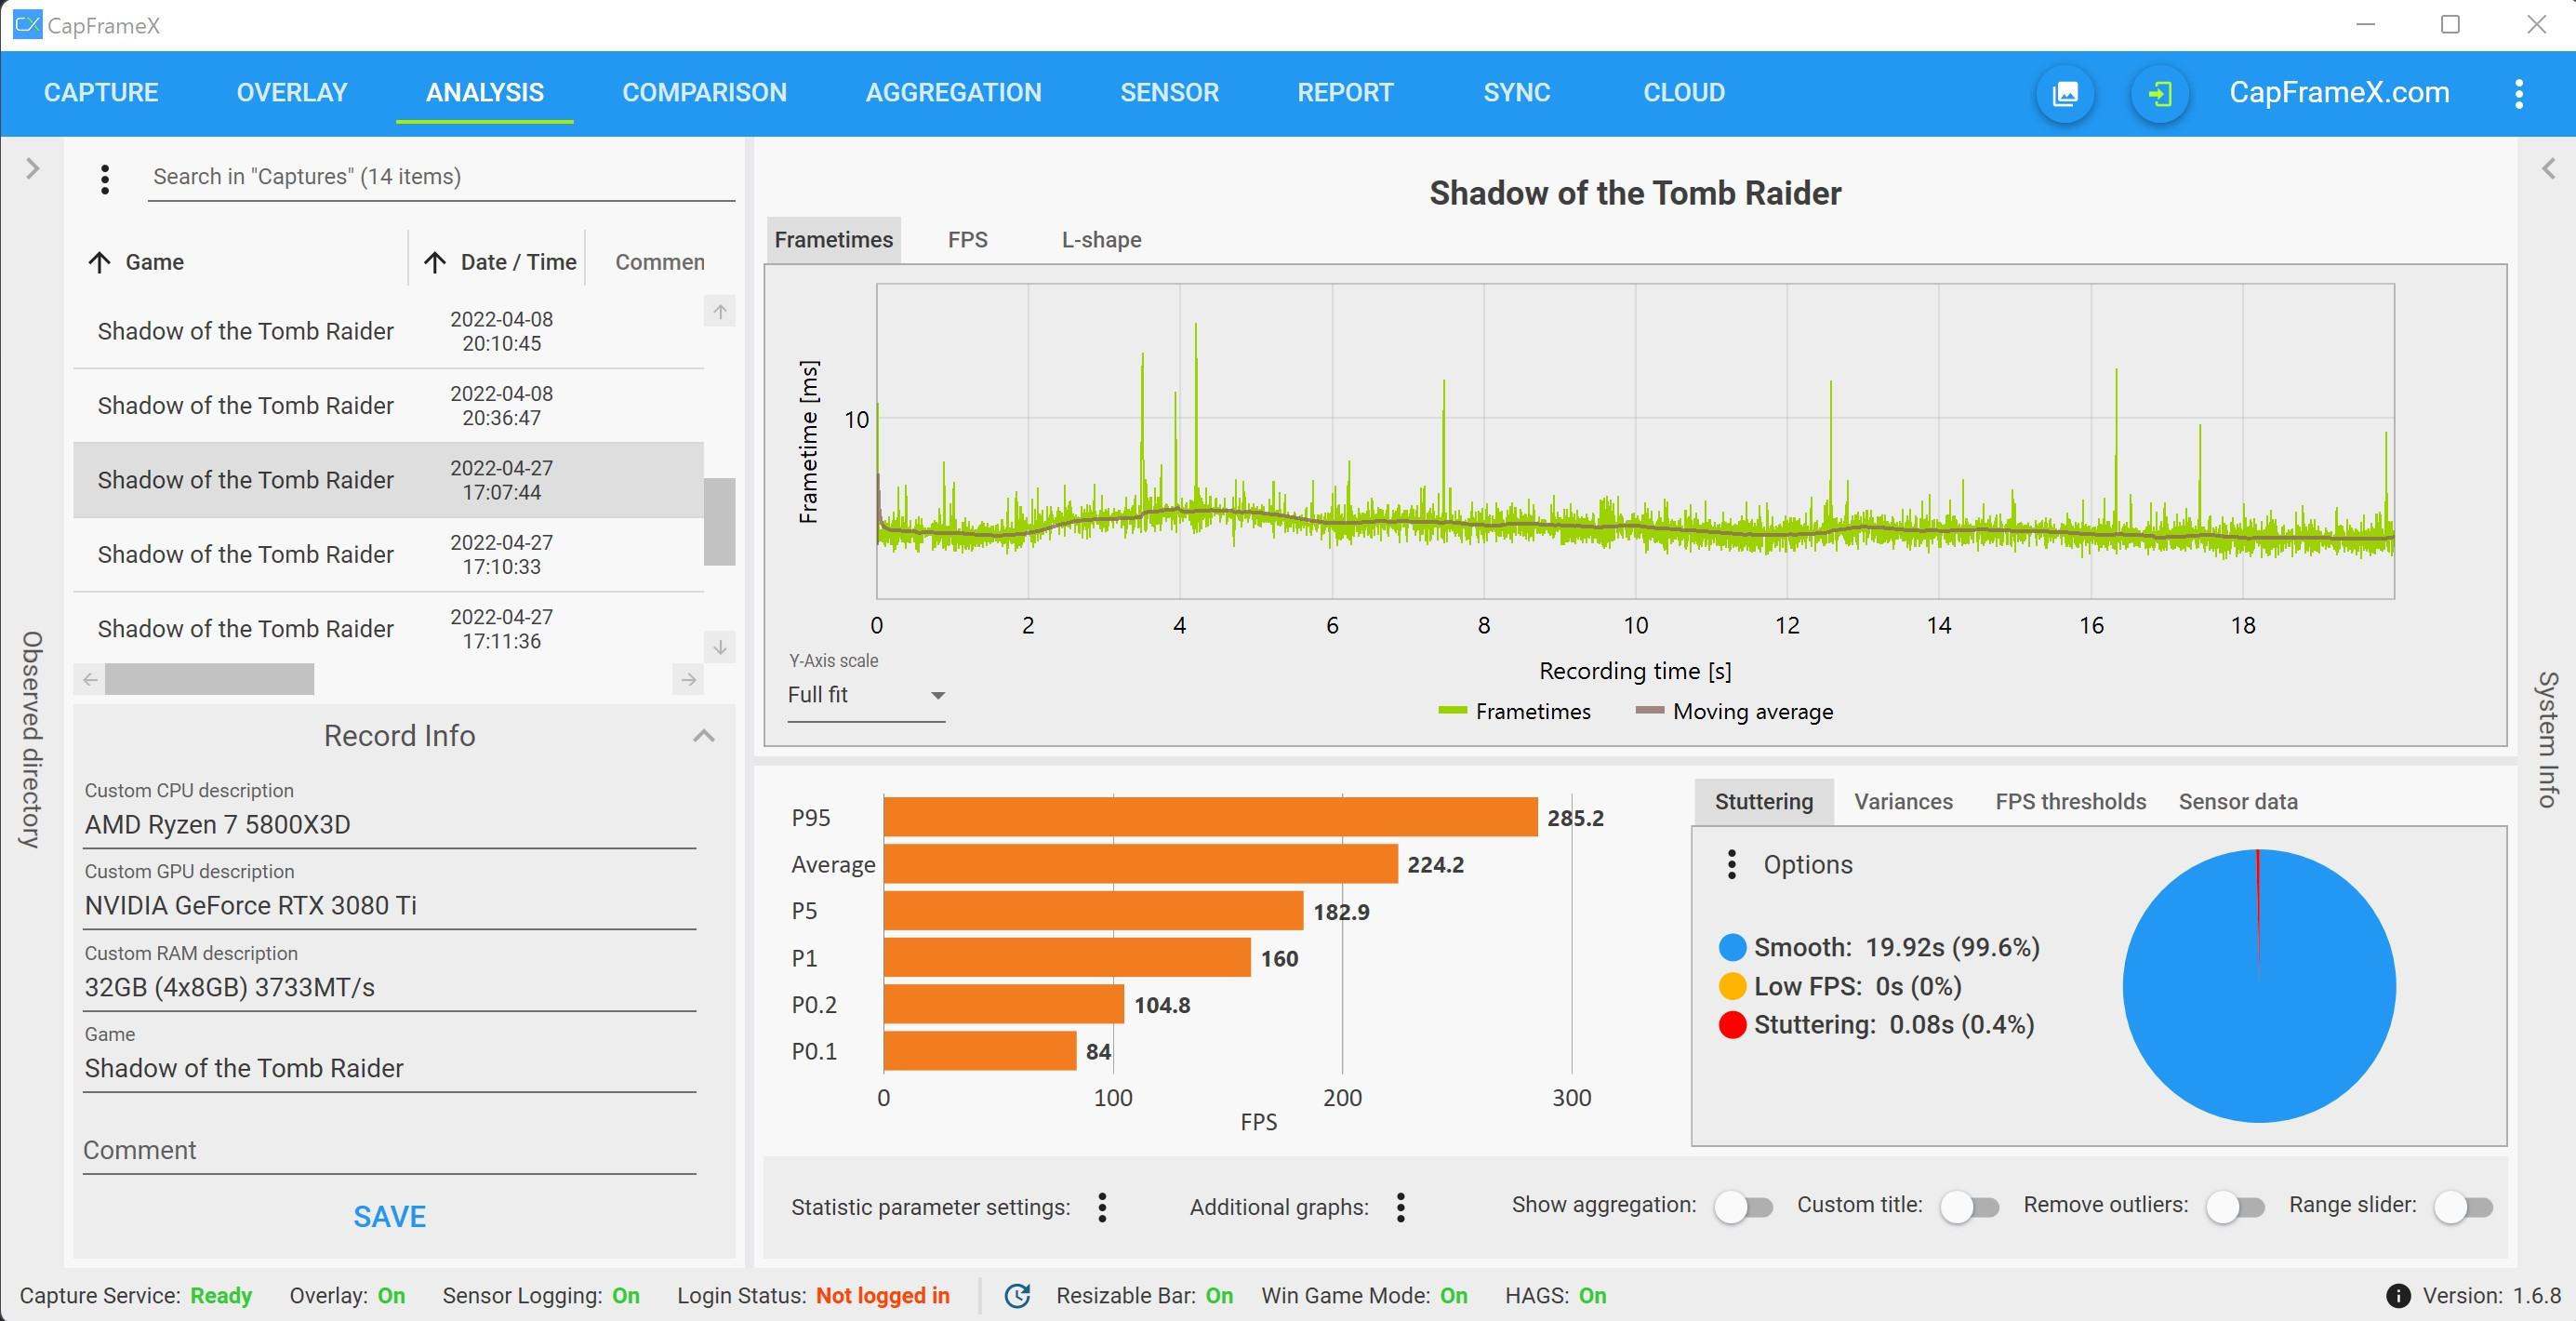Open the FPS thresholds tab

[2070, 801]
